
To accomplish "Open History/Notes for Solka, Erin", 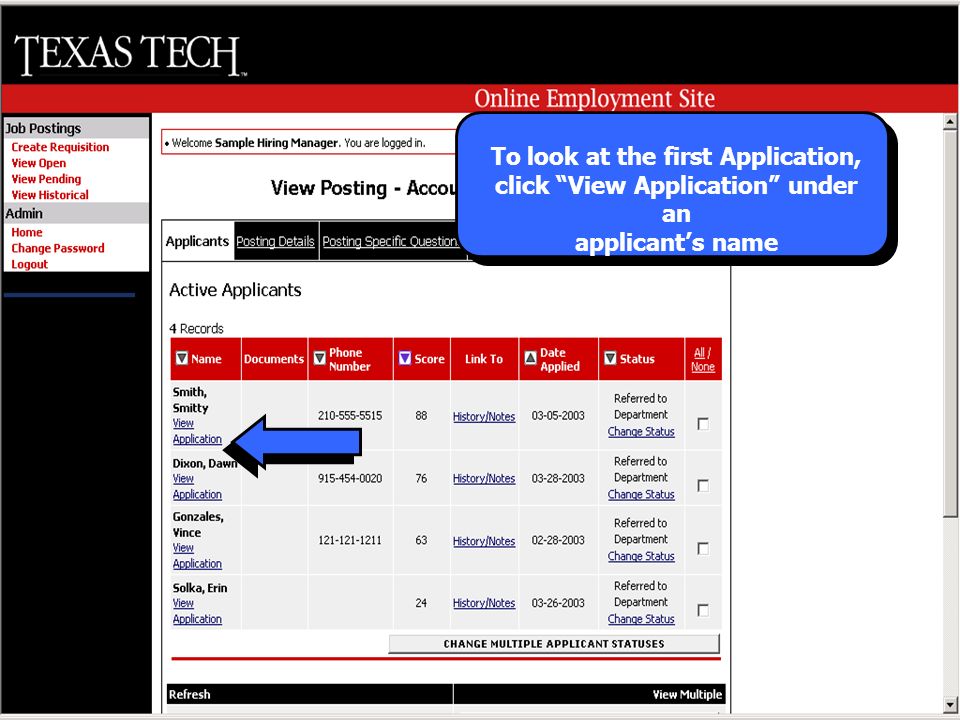I will [484, 603].
